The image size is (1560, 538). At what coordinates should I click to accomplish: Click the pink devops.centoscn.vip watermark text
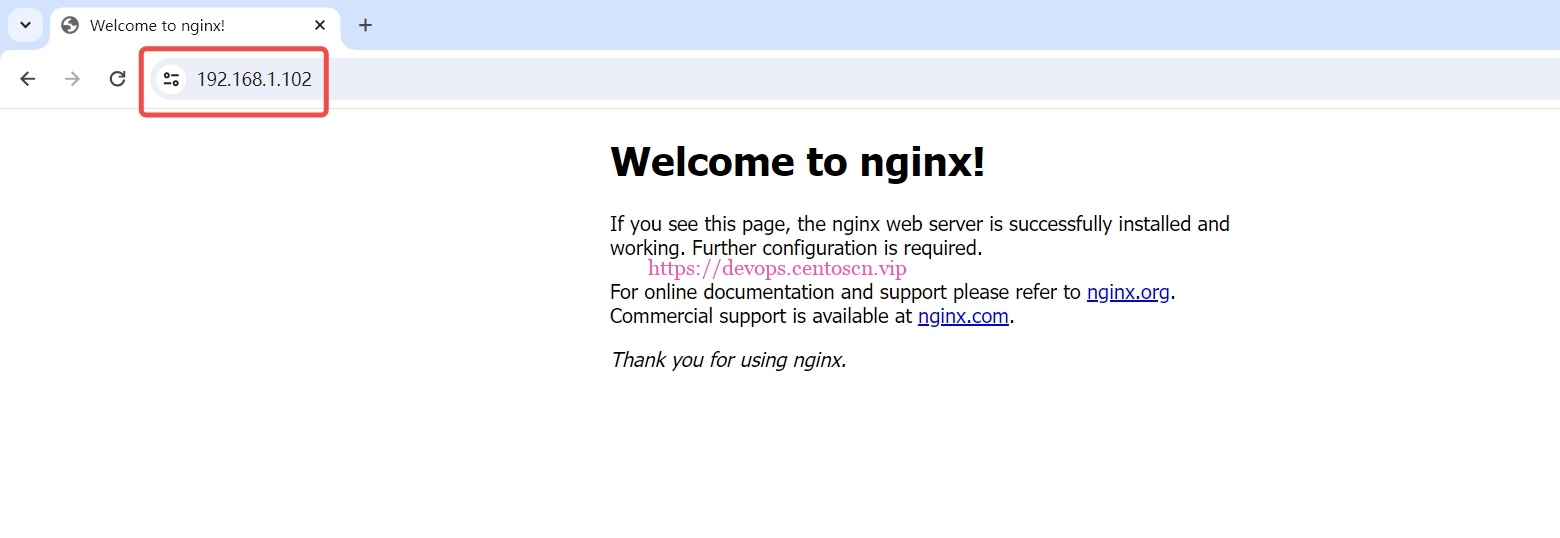point(777,268)
